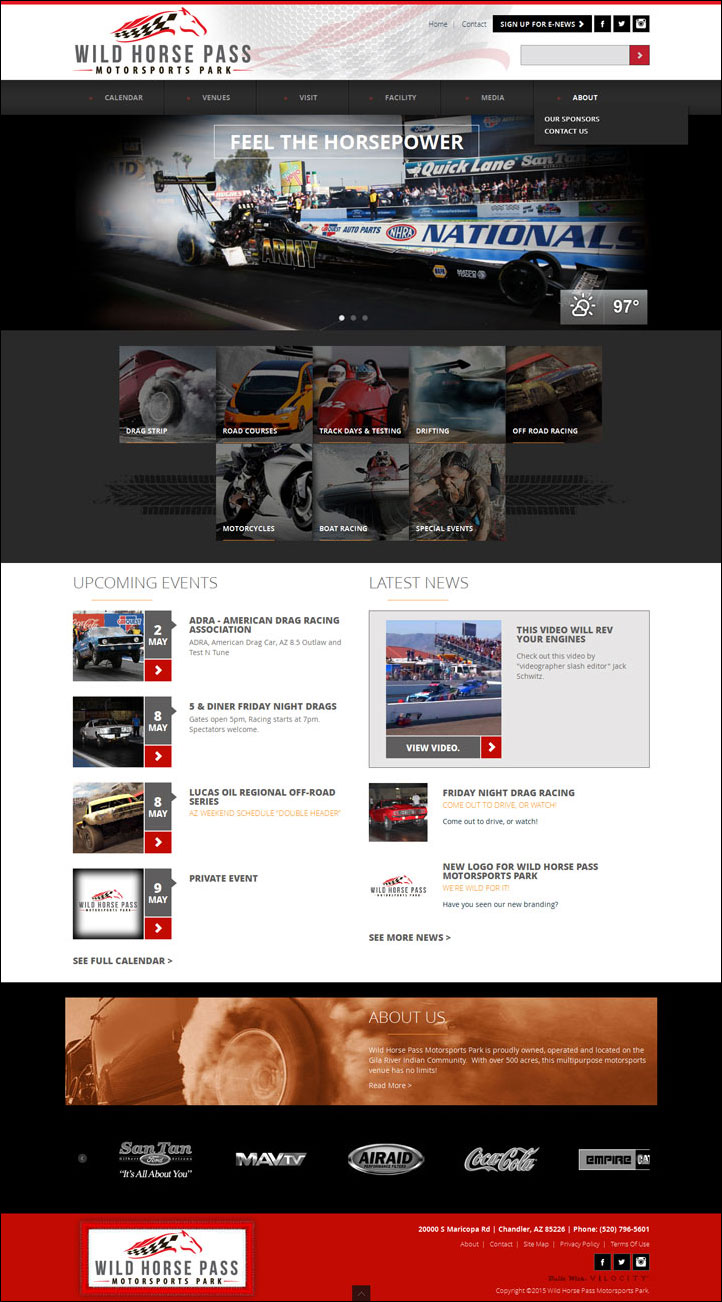Viewport: 722px width, 1302px height.
Task: Click the search input field
Action: pos(575,55)
